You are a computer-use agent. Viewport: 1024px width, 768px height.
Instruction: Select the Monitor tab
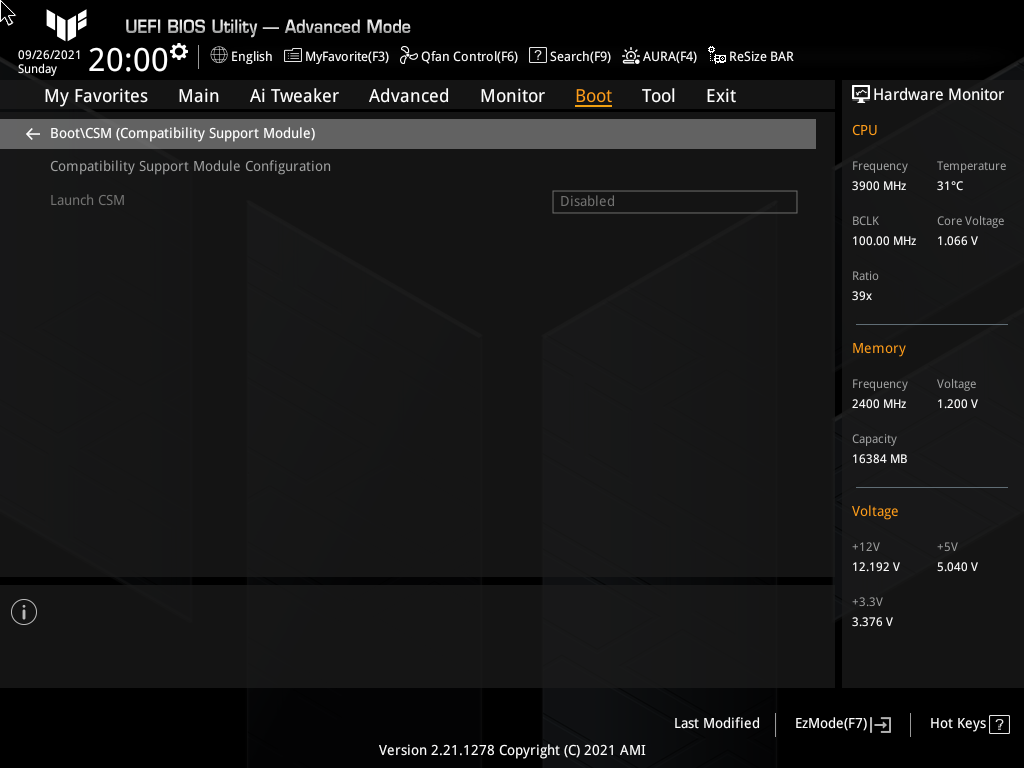pos(512,95)
